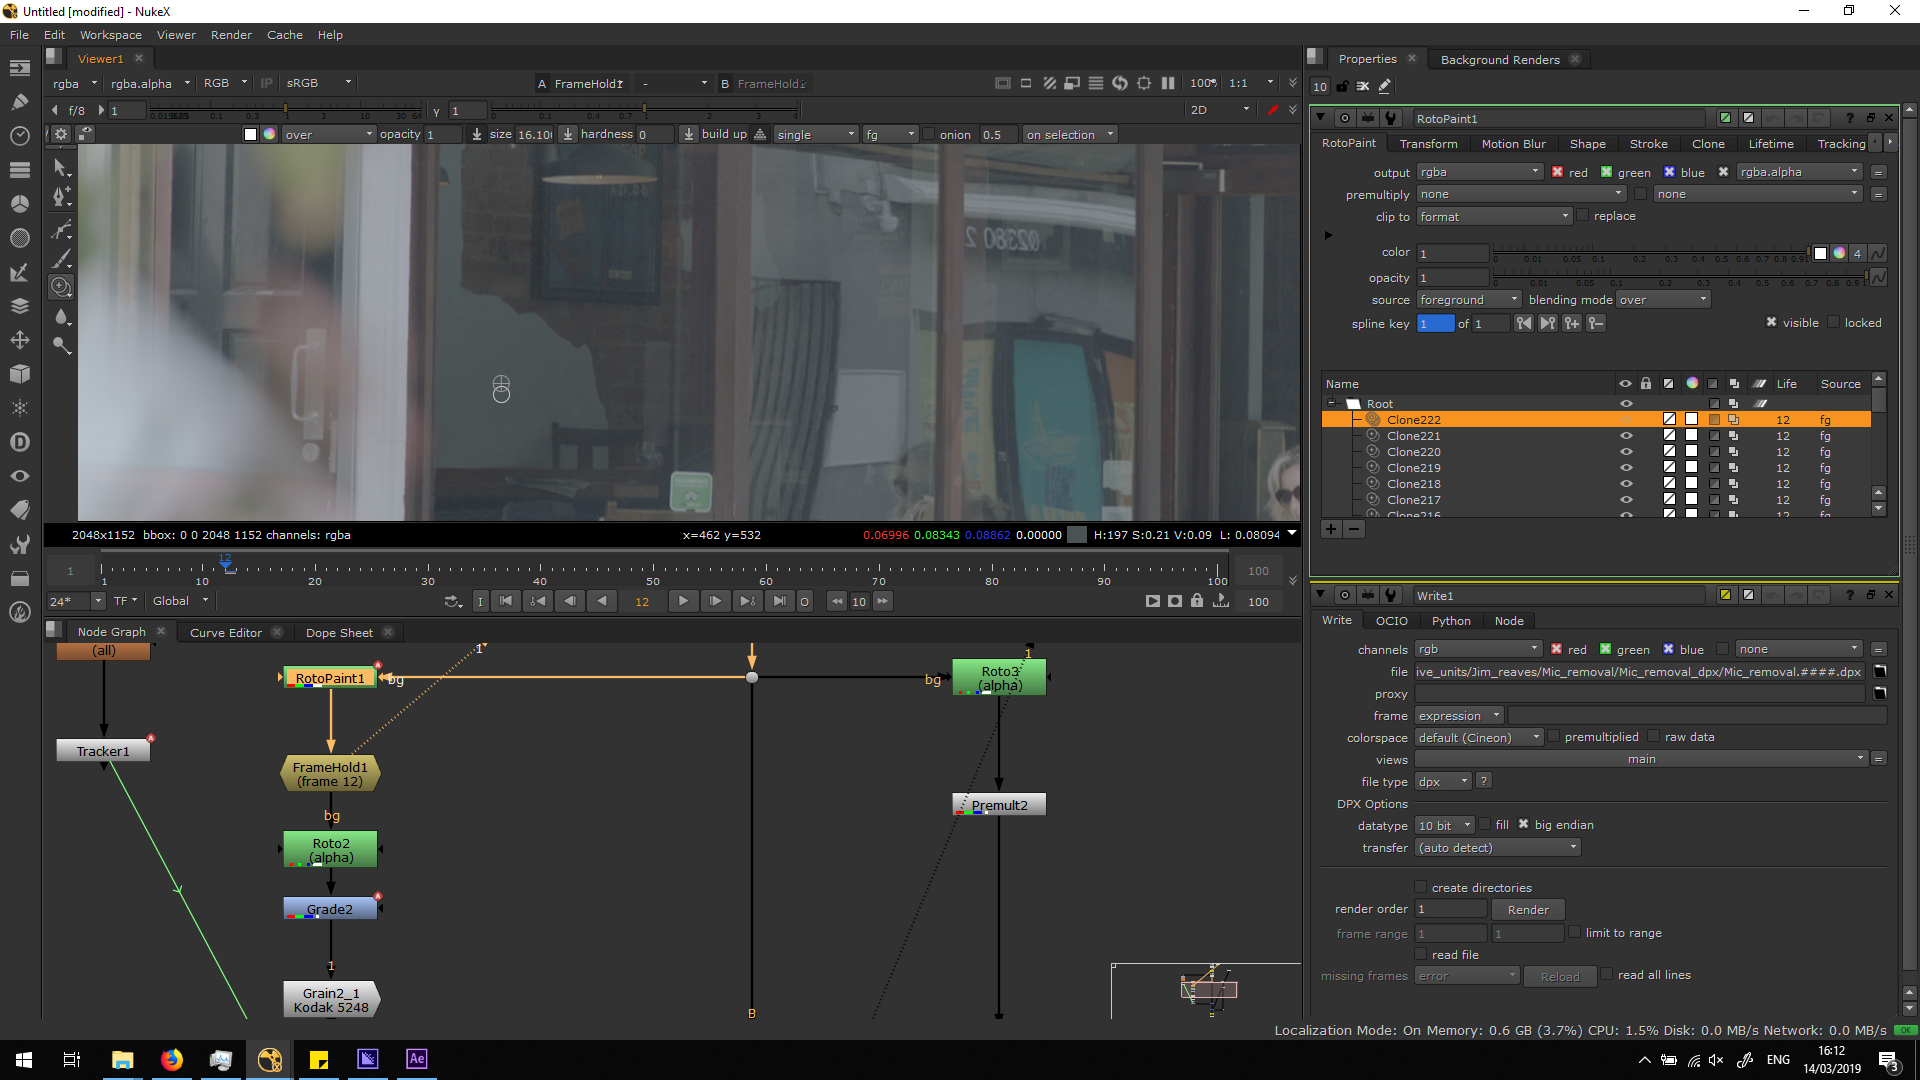Hide the Clone221 stroke visibility

click(x=1626, y=436)
